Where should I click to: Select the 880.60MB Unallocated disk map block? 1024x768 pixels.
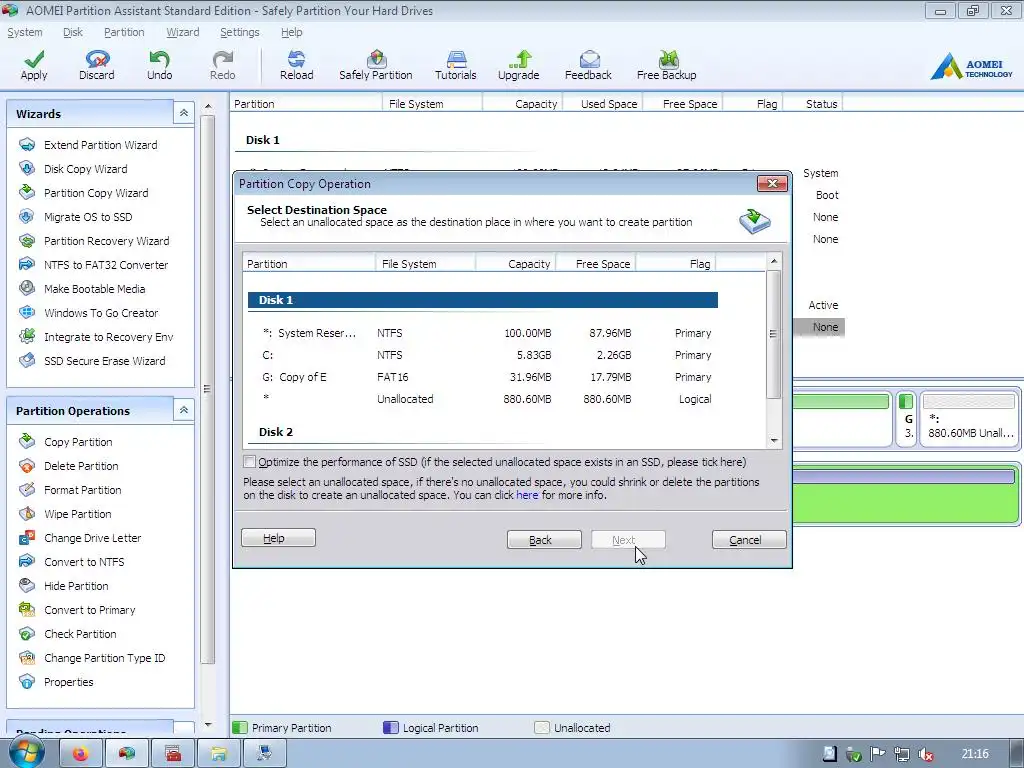(969, 419)
